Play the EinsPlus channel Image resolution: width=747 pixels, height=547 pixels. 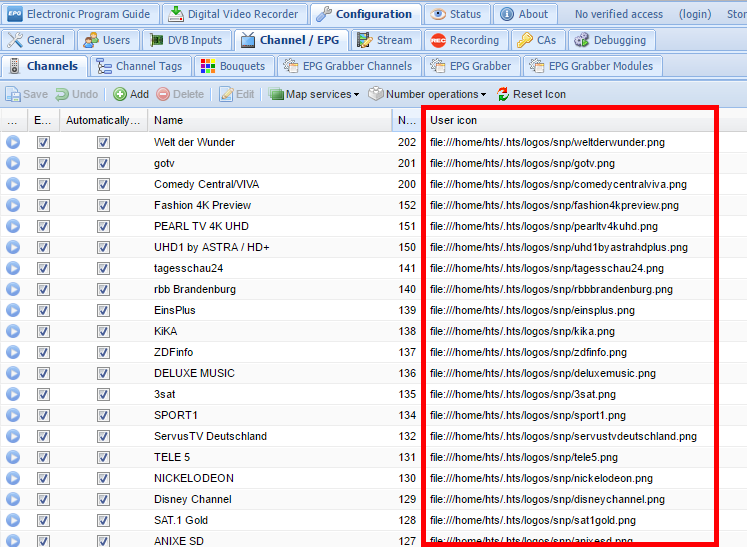click(13, 310)
